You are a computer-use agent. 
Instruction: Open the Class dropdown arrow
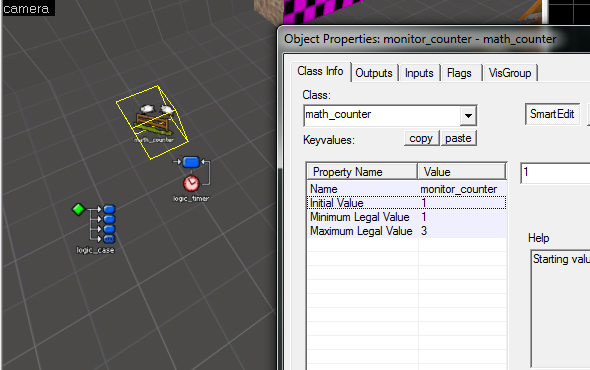pos(468,116)
